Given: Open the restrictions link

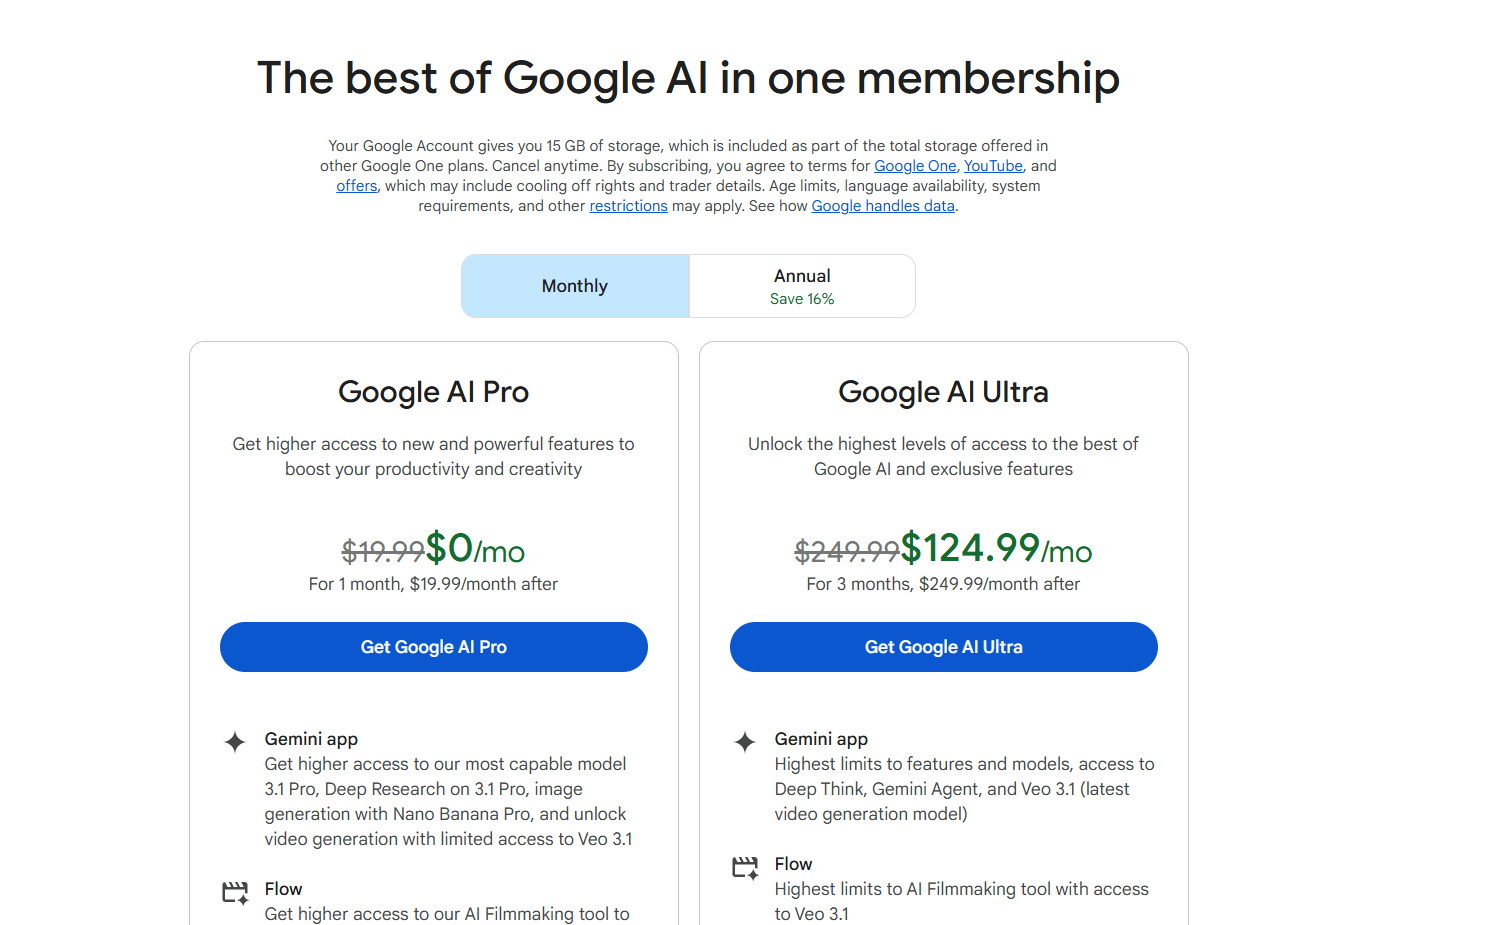Looking at the screenshot, I should (628, 206).
